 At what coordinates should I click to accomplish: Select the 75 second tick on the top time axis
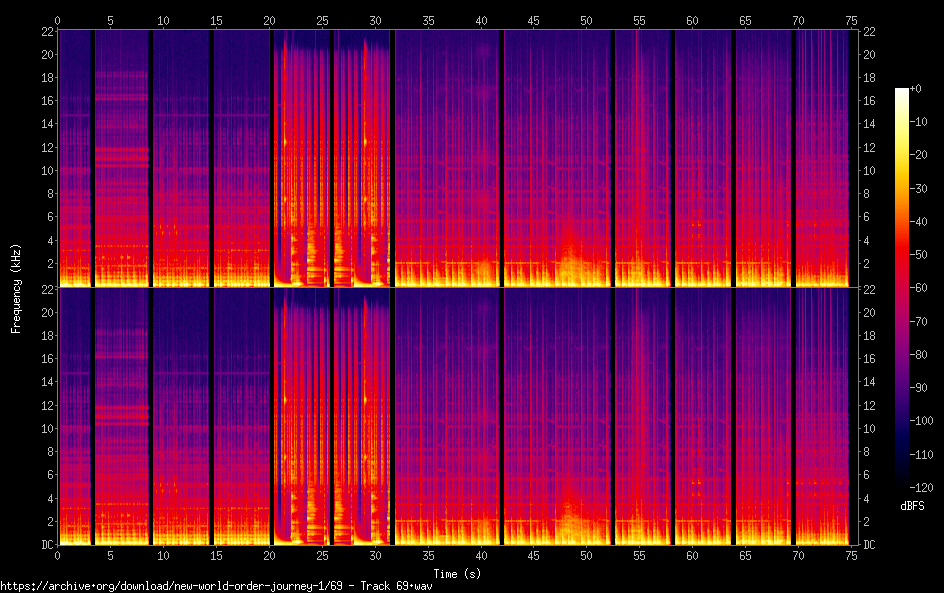point(849,19)
